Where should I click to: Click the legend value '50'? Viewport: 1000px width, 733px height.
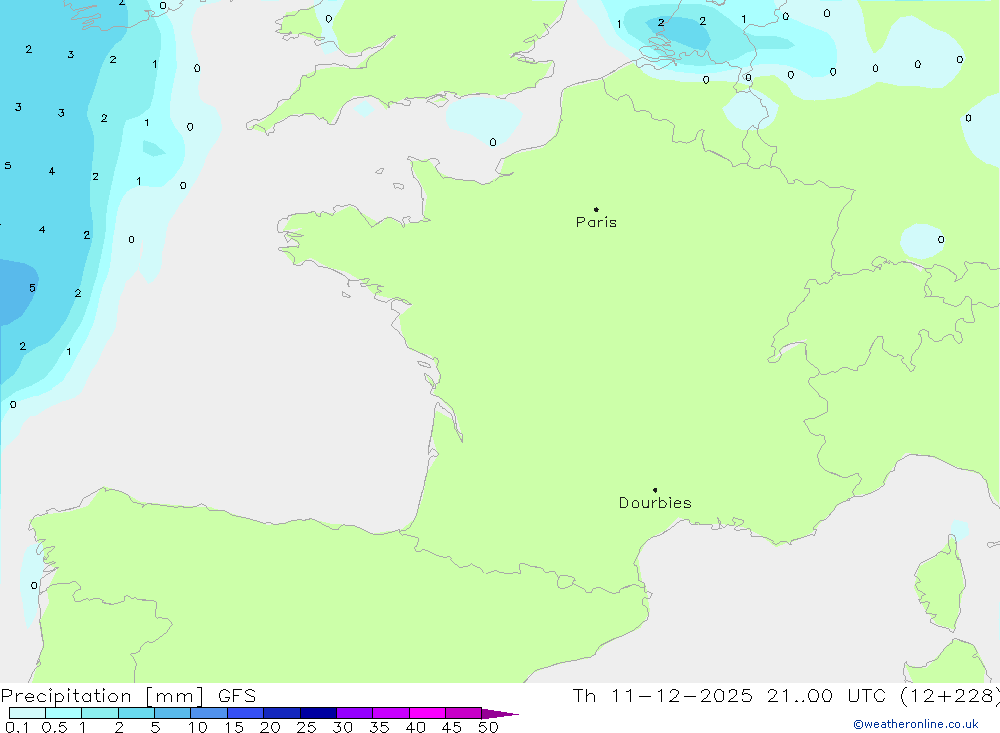(488, 727)
